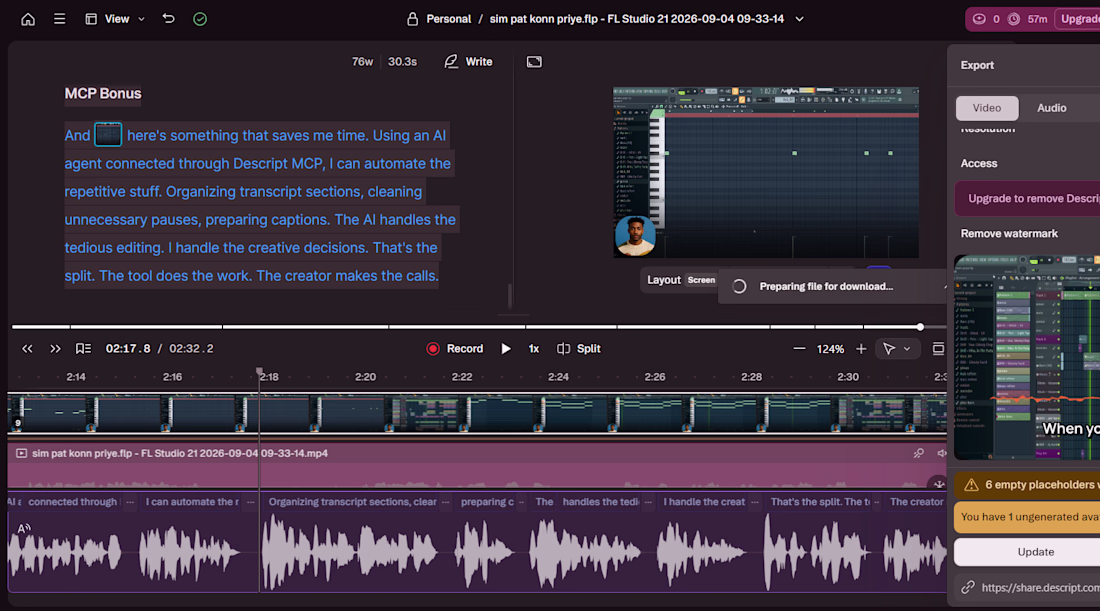Viewport: 1100px width, 611px height.
Task: Click the canvas aspect ratio icon
Action: tap(534, 62)
